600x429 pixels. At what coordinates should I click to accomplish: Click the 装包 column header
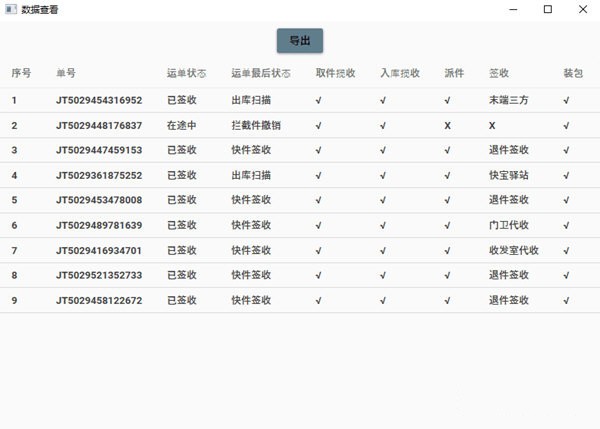pos(573,73)
